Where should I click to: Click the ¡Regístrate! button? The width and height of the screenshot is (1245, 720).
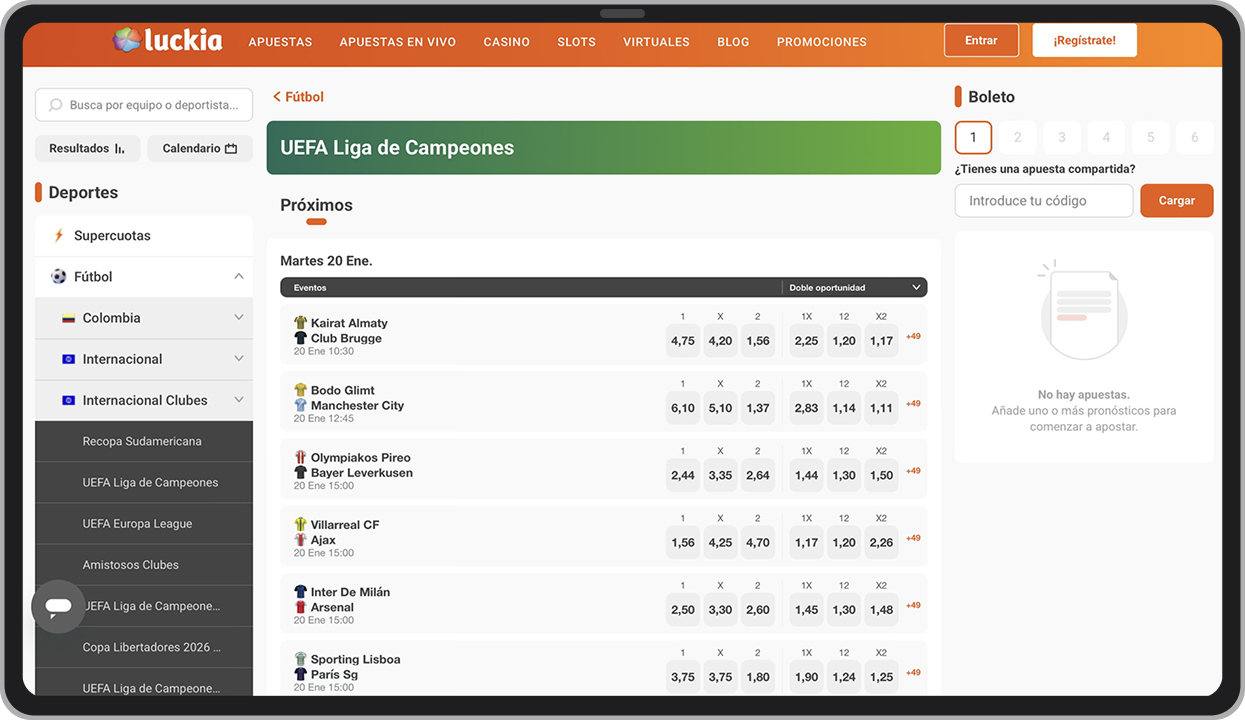tap(1084, 41)
